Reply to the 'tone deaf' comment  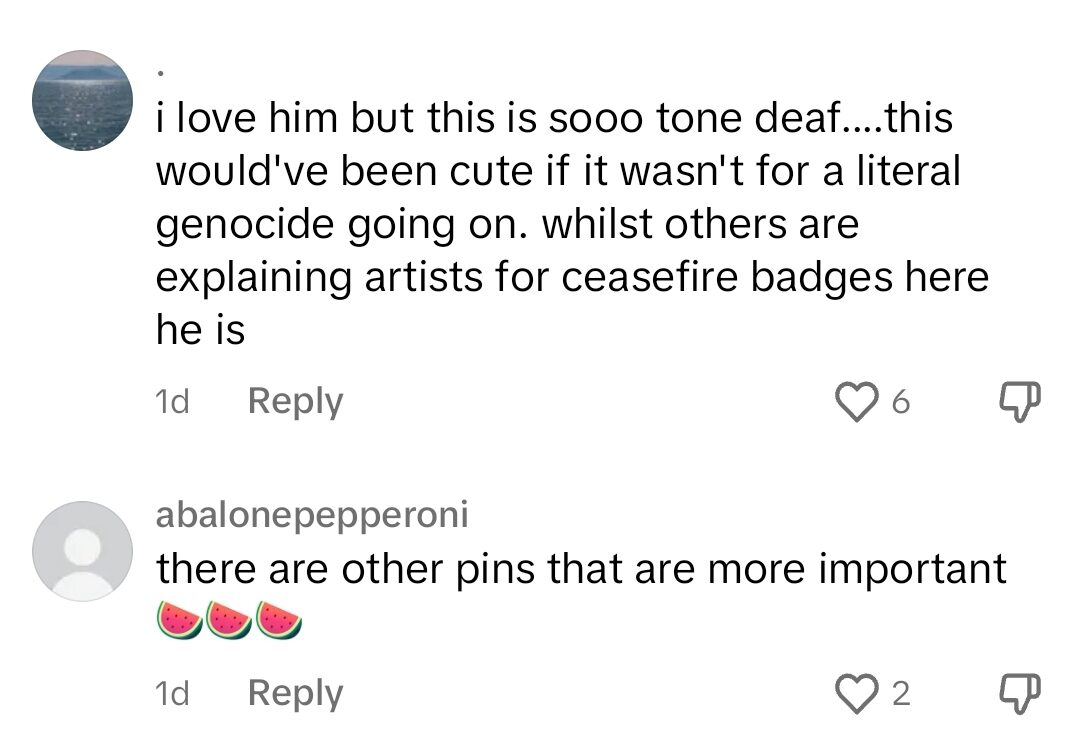(294, 401)
